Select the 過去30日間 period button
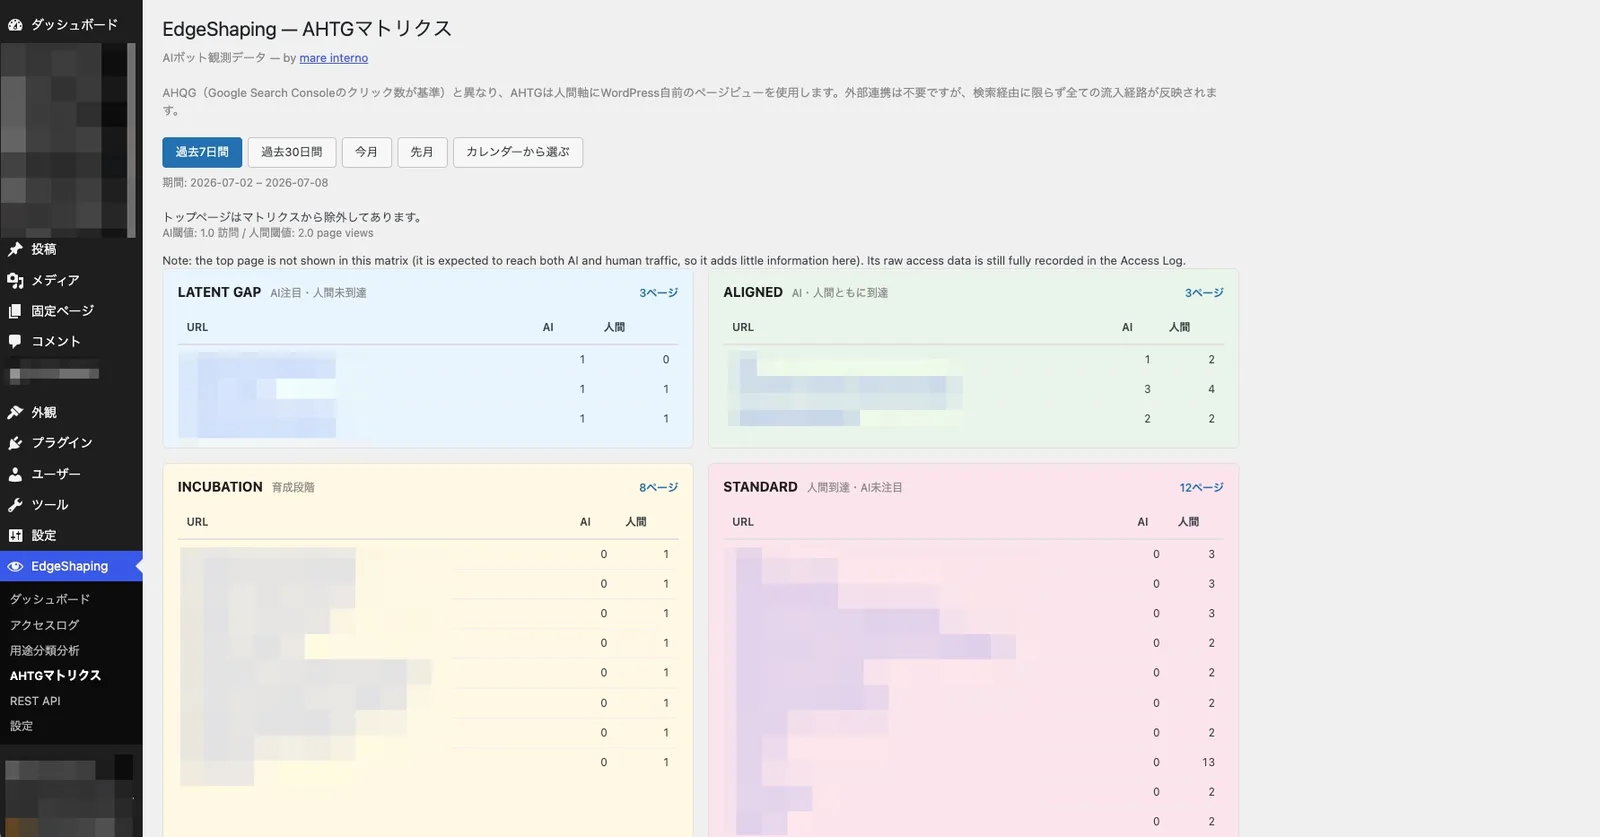This screenshot has width=1600, height=837. [292, 152]
